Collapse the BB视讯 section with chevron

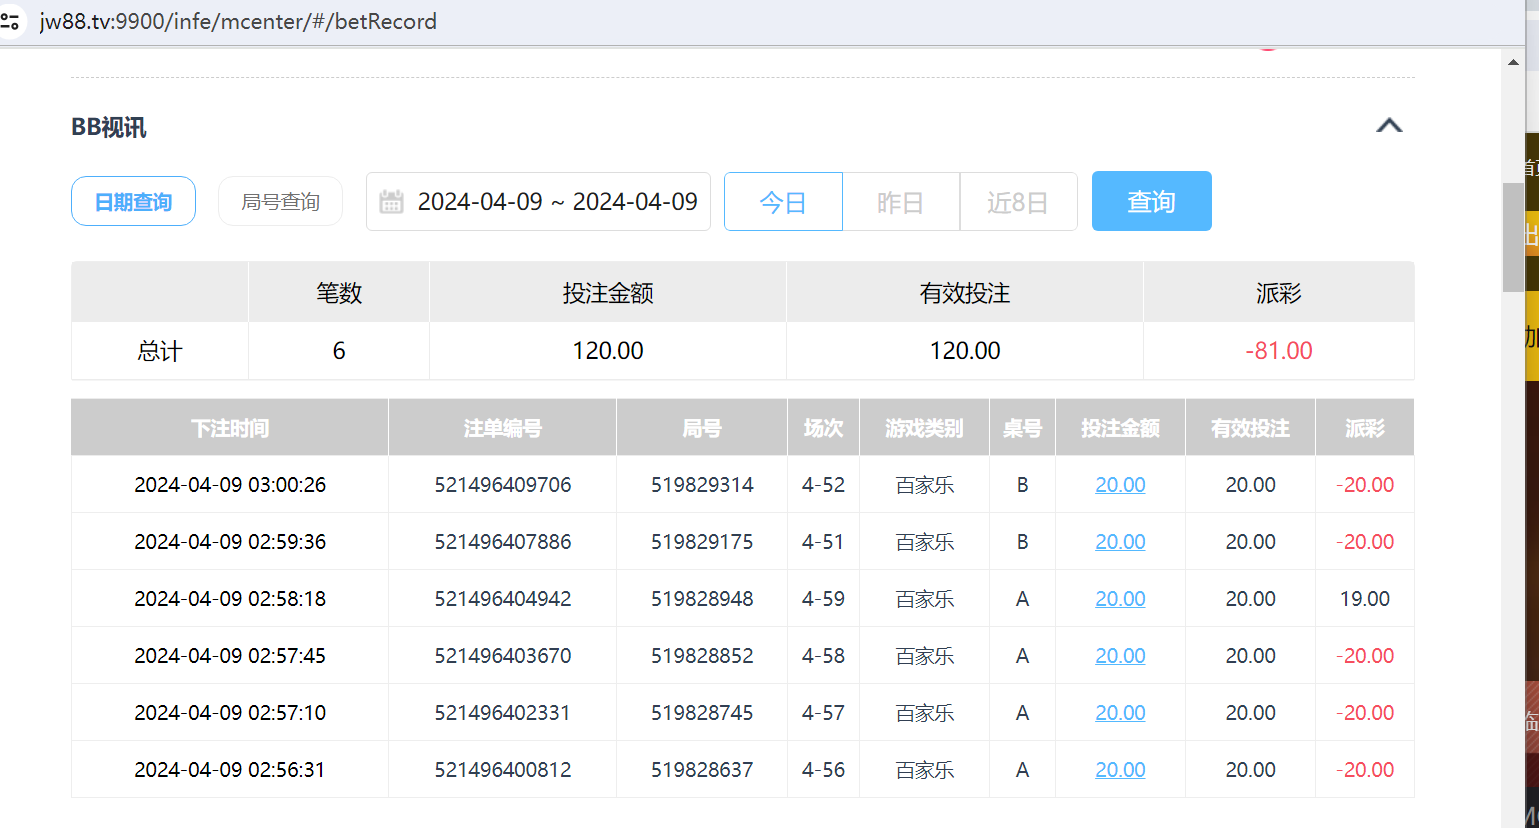[x=1389, y=126]
